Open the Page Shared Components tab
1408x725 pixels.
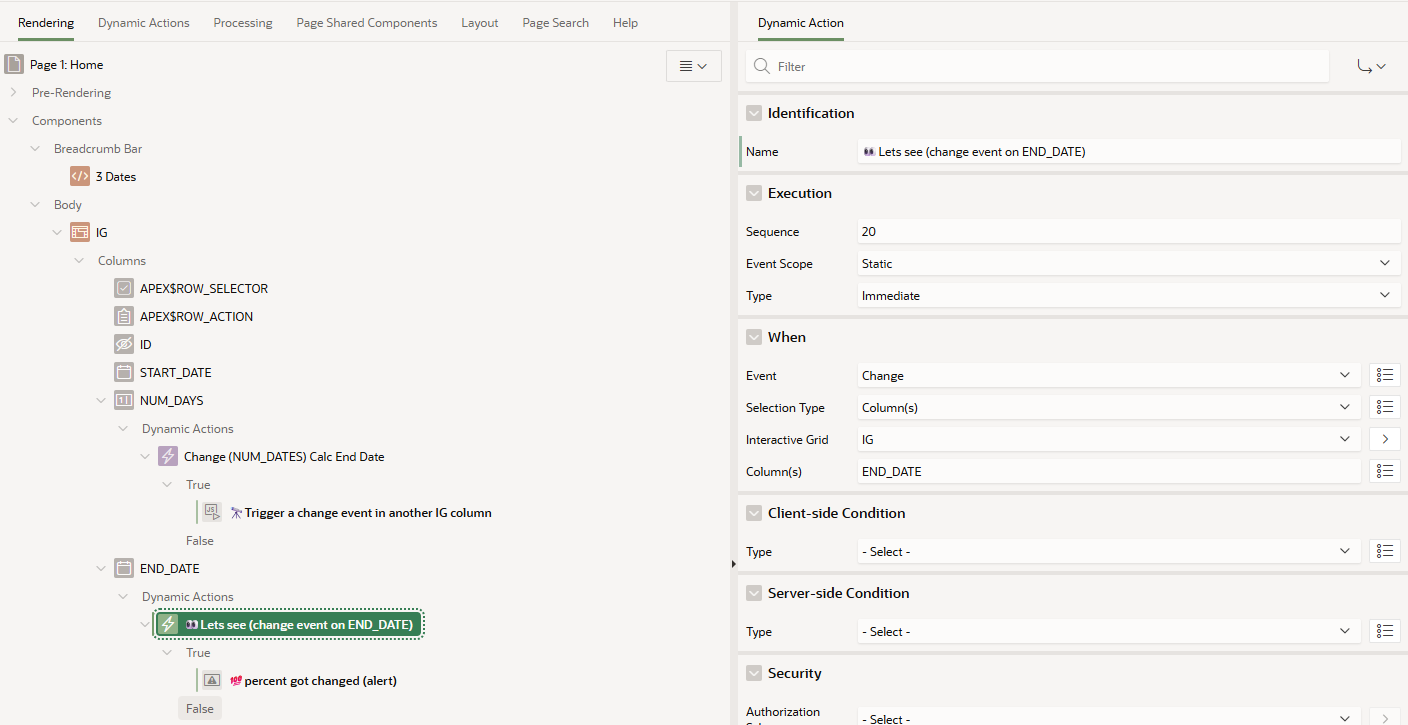coord(366,23)
